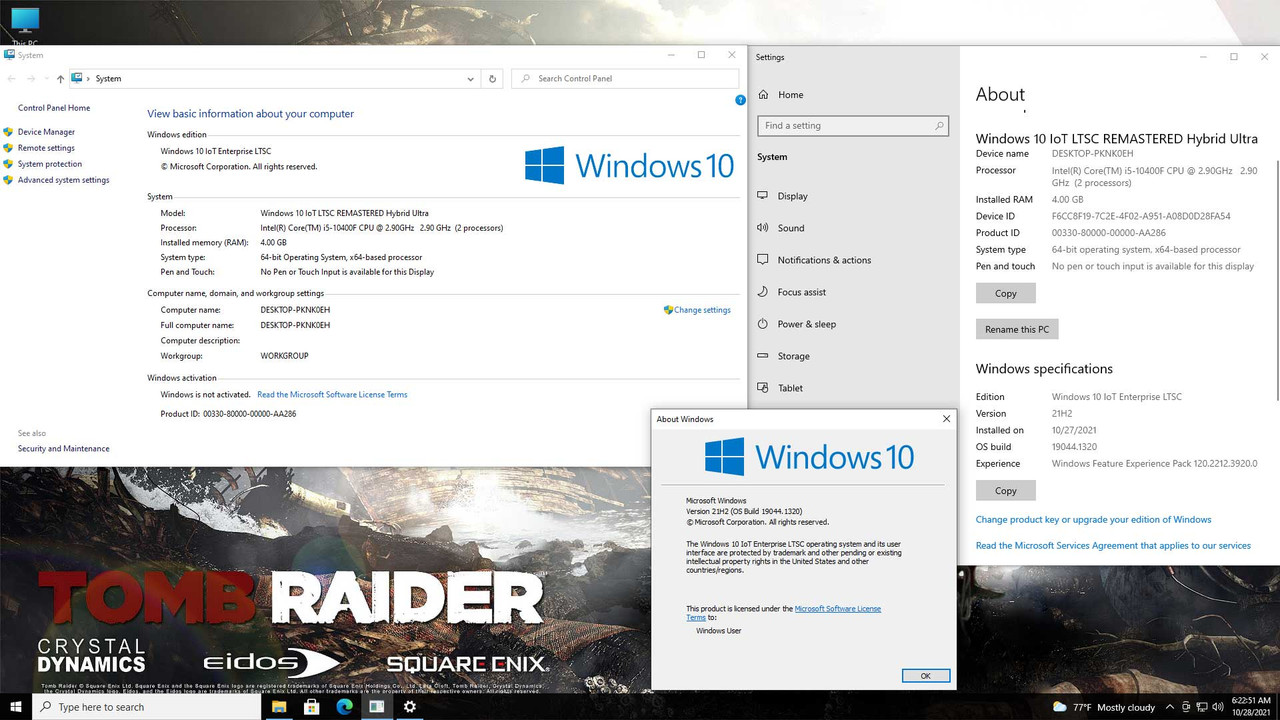This screenshot has width=1280, height=720.
Task: Click the System category heading in Settings
Action: (x=772, y=157)
